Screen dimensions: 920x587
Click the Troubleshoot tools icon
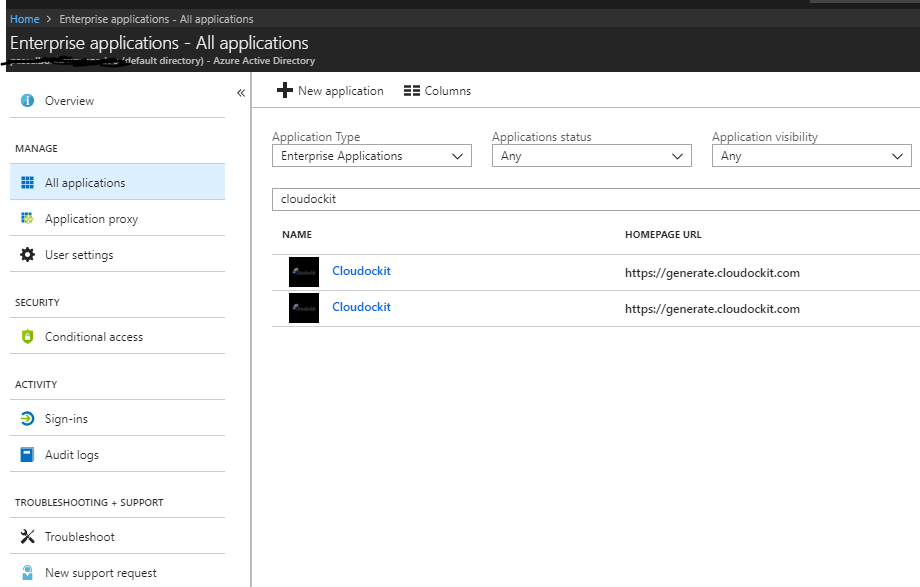[27, 537]
